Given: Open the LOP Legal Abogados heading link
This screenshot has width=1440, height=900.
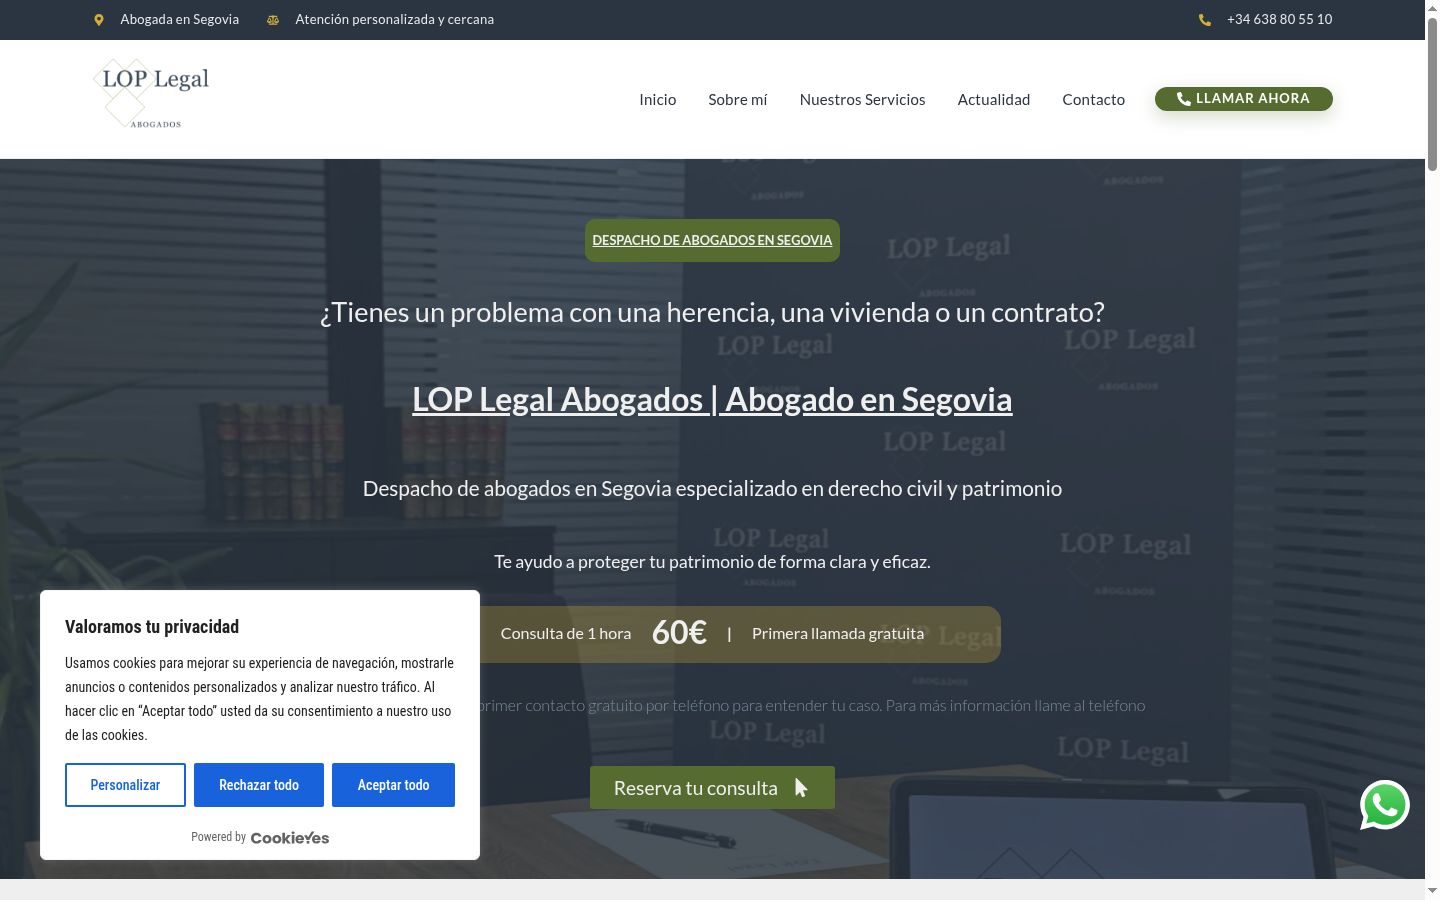Looking at the screenshot, I should (712, 399).
